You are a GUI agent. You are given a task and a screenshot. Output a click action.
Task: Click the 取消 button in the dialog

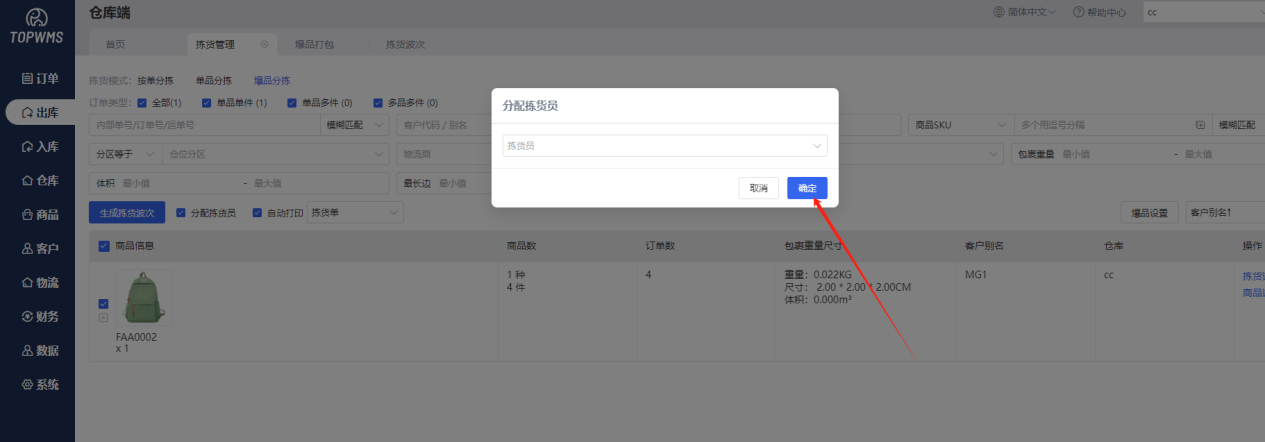click(758, 188)
